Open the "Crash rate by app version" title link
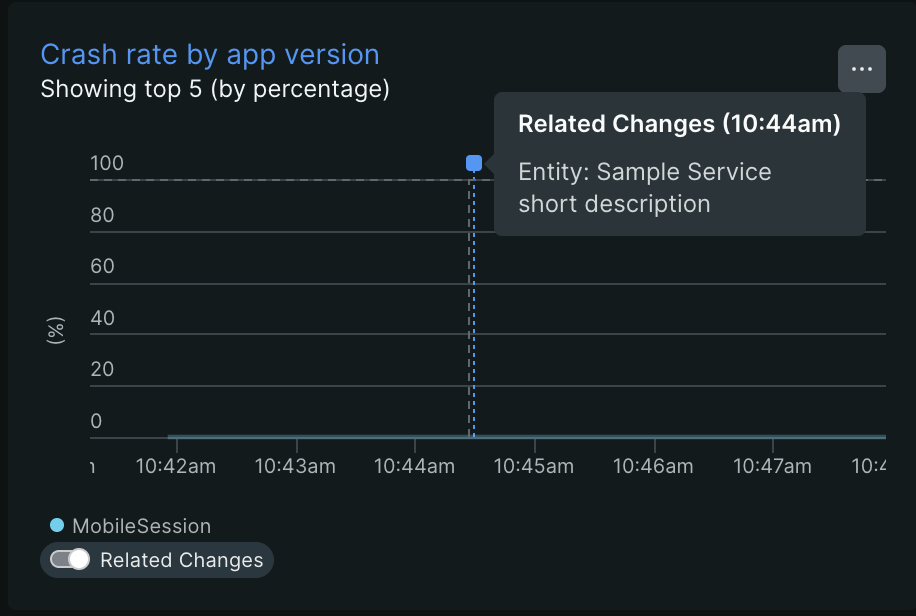 210,55
